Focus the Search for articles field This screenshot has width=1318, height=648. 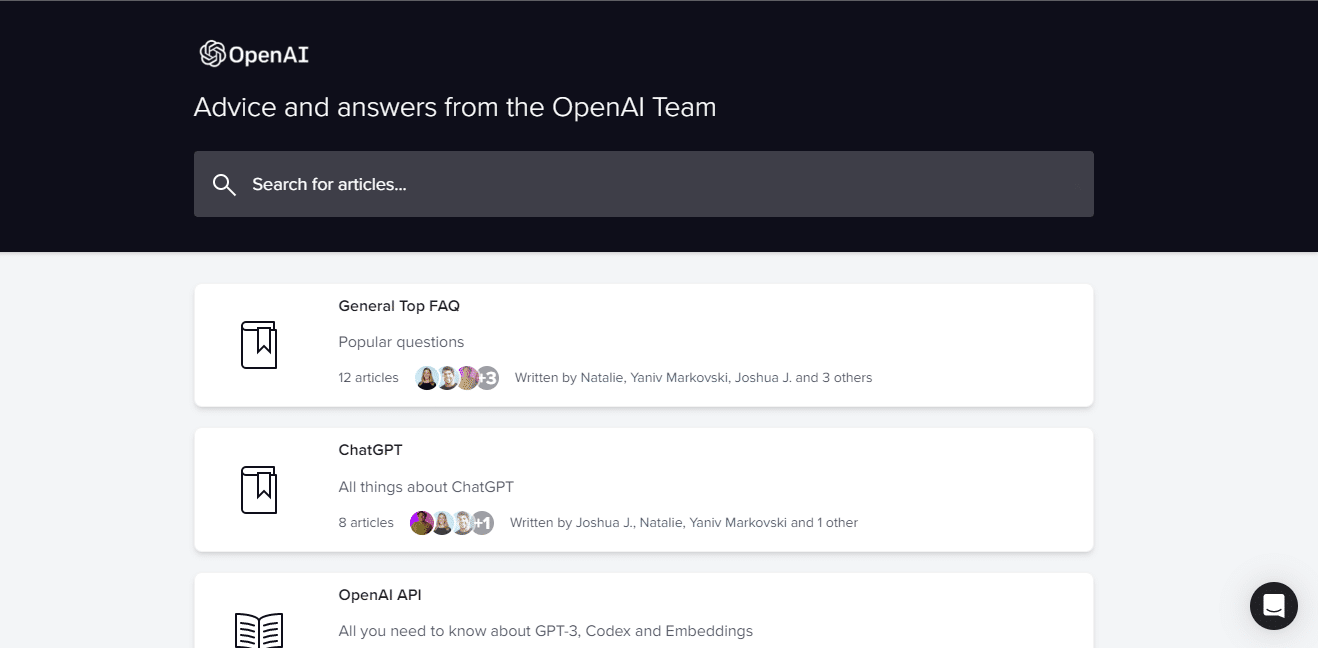click(643, 184)
